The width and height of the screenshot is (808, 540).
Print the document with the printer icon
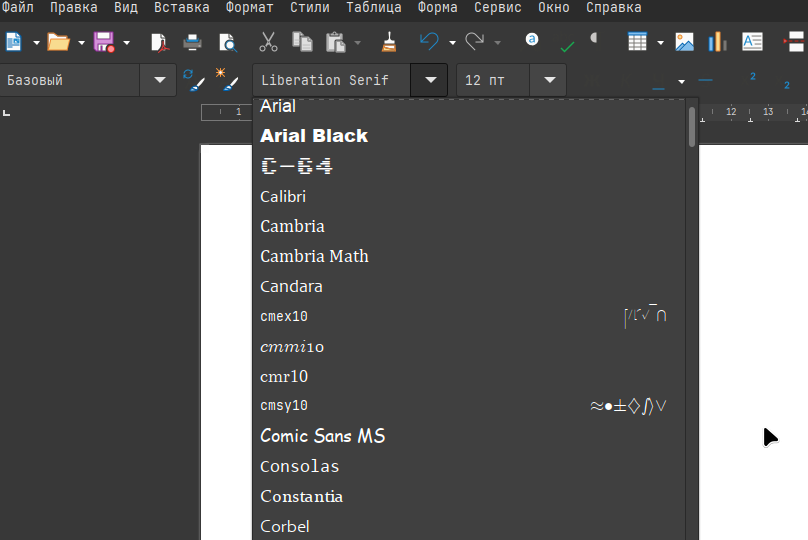pyautogui.click(x=192, y=42)
